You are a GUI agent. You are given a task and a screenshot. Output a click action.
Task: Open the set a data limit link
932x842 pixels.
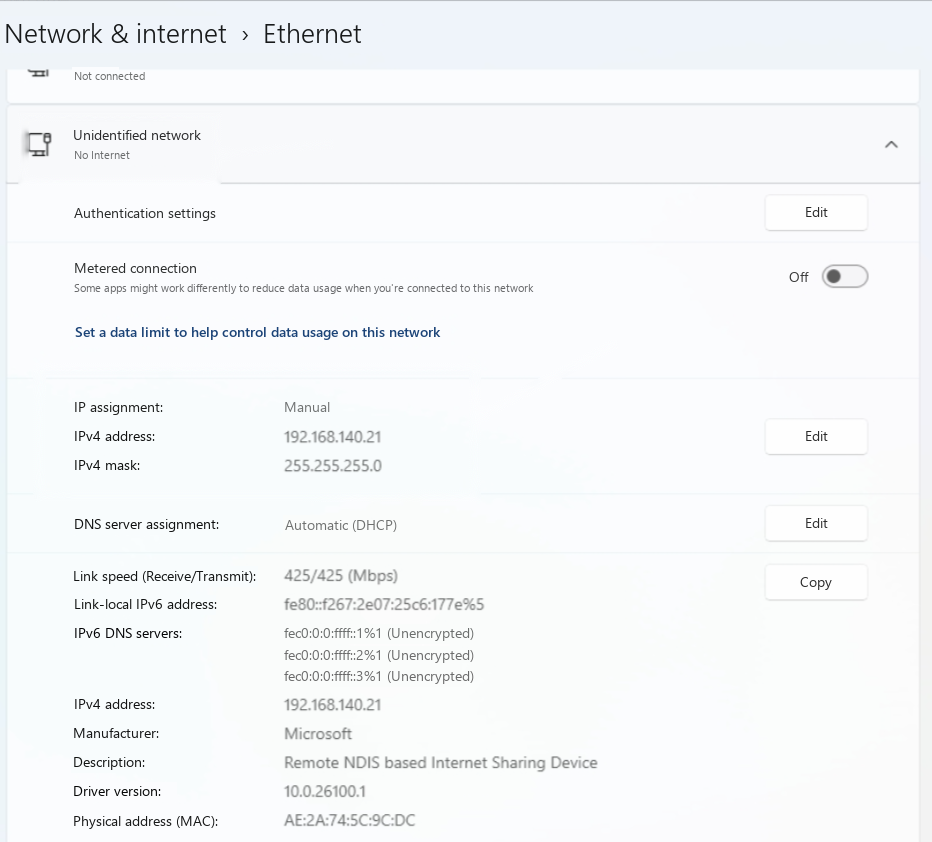[257, 332]
